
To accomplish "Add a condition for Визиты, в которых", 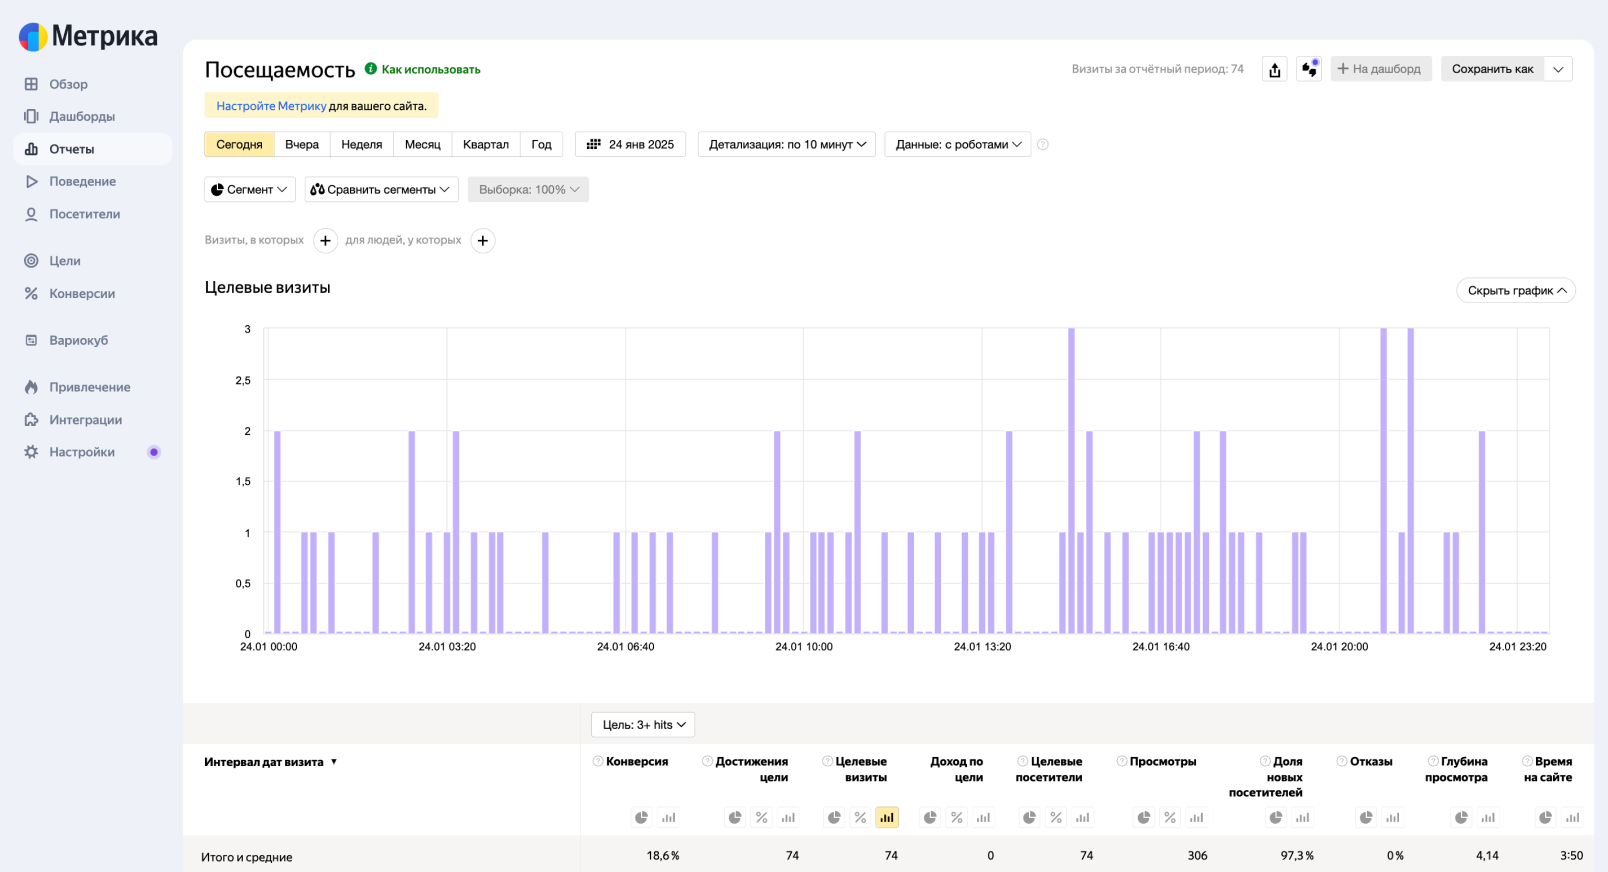I will 325,240.
